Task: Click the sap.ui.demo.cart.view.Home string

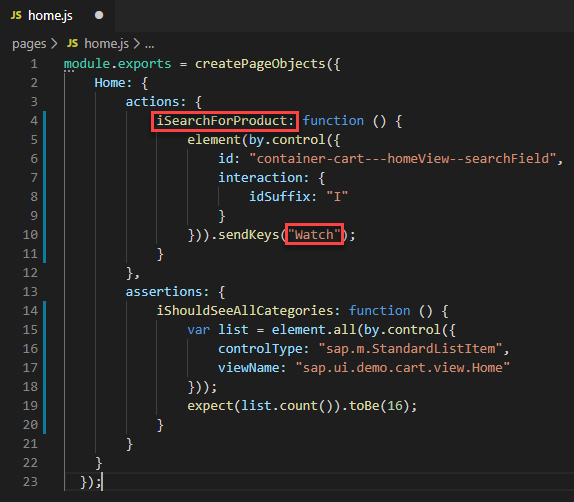Action: coord(403,368)
